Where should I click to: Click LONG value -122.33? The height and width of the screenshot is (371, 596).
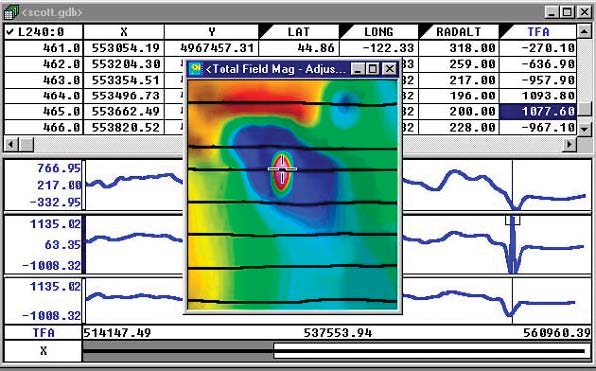coord(379,48)
